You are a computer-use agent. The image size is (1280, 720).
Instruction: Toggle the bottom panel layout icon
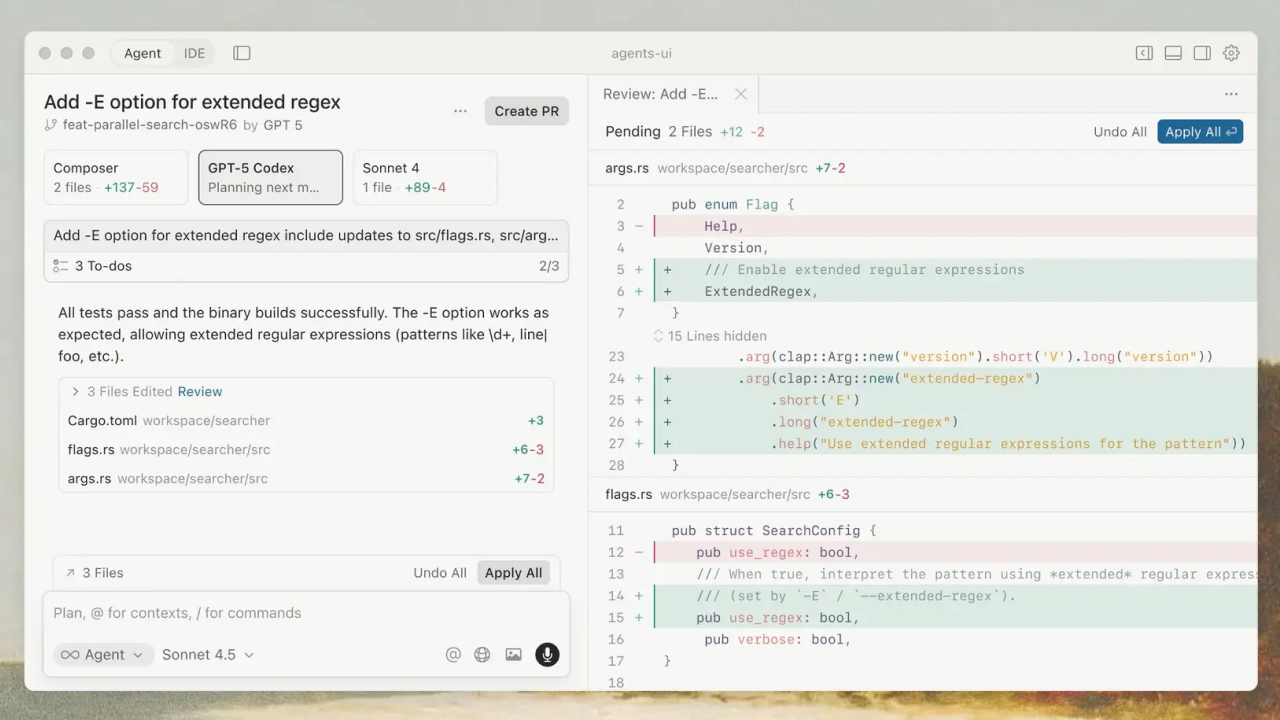coord(1173,53)
